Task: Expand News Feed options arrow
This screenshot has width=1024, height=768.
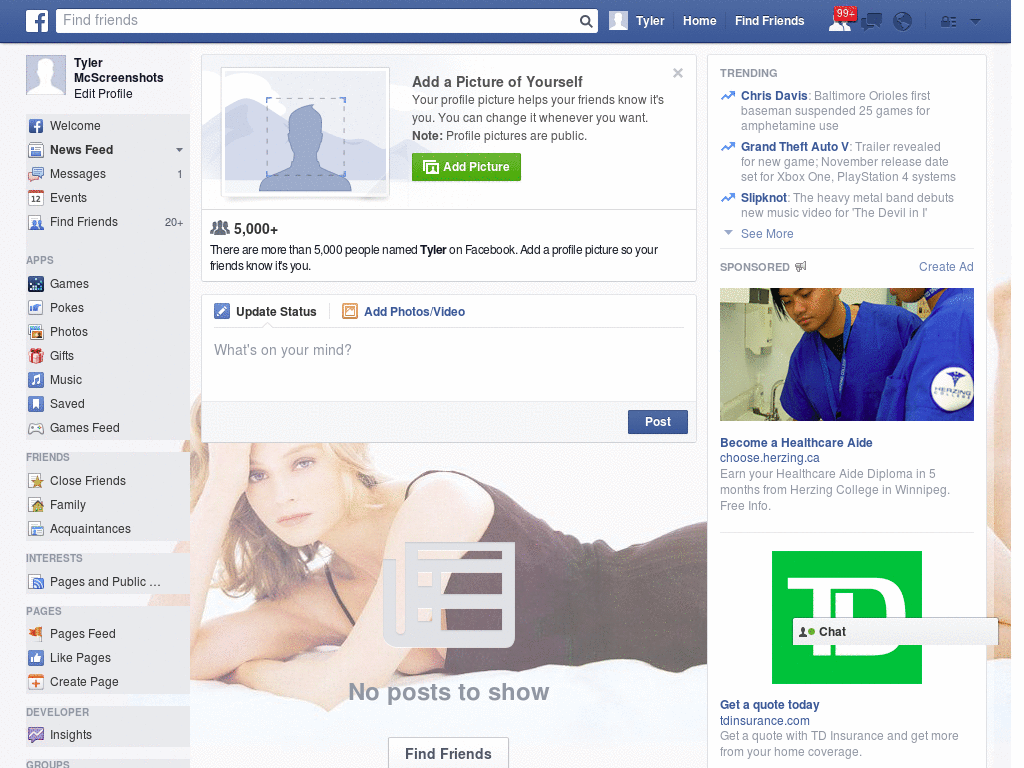Action: tap(180, 150)
